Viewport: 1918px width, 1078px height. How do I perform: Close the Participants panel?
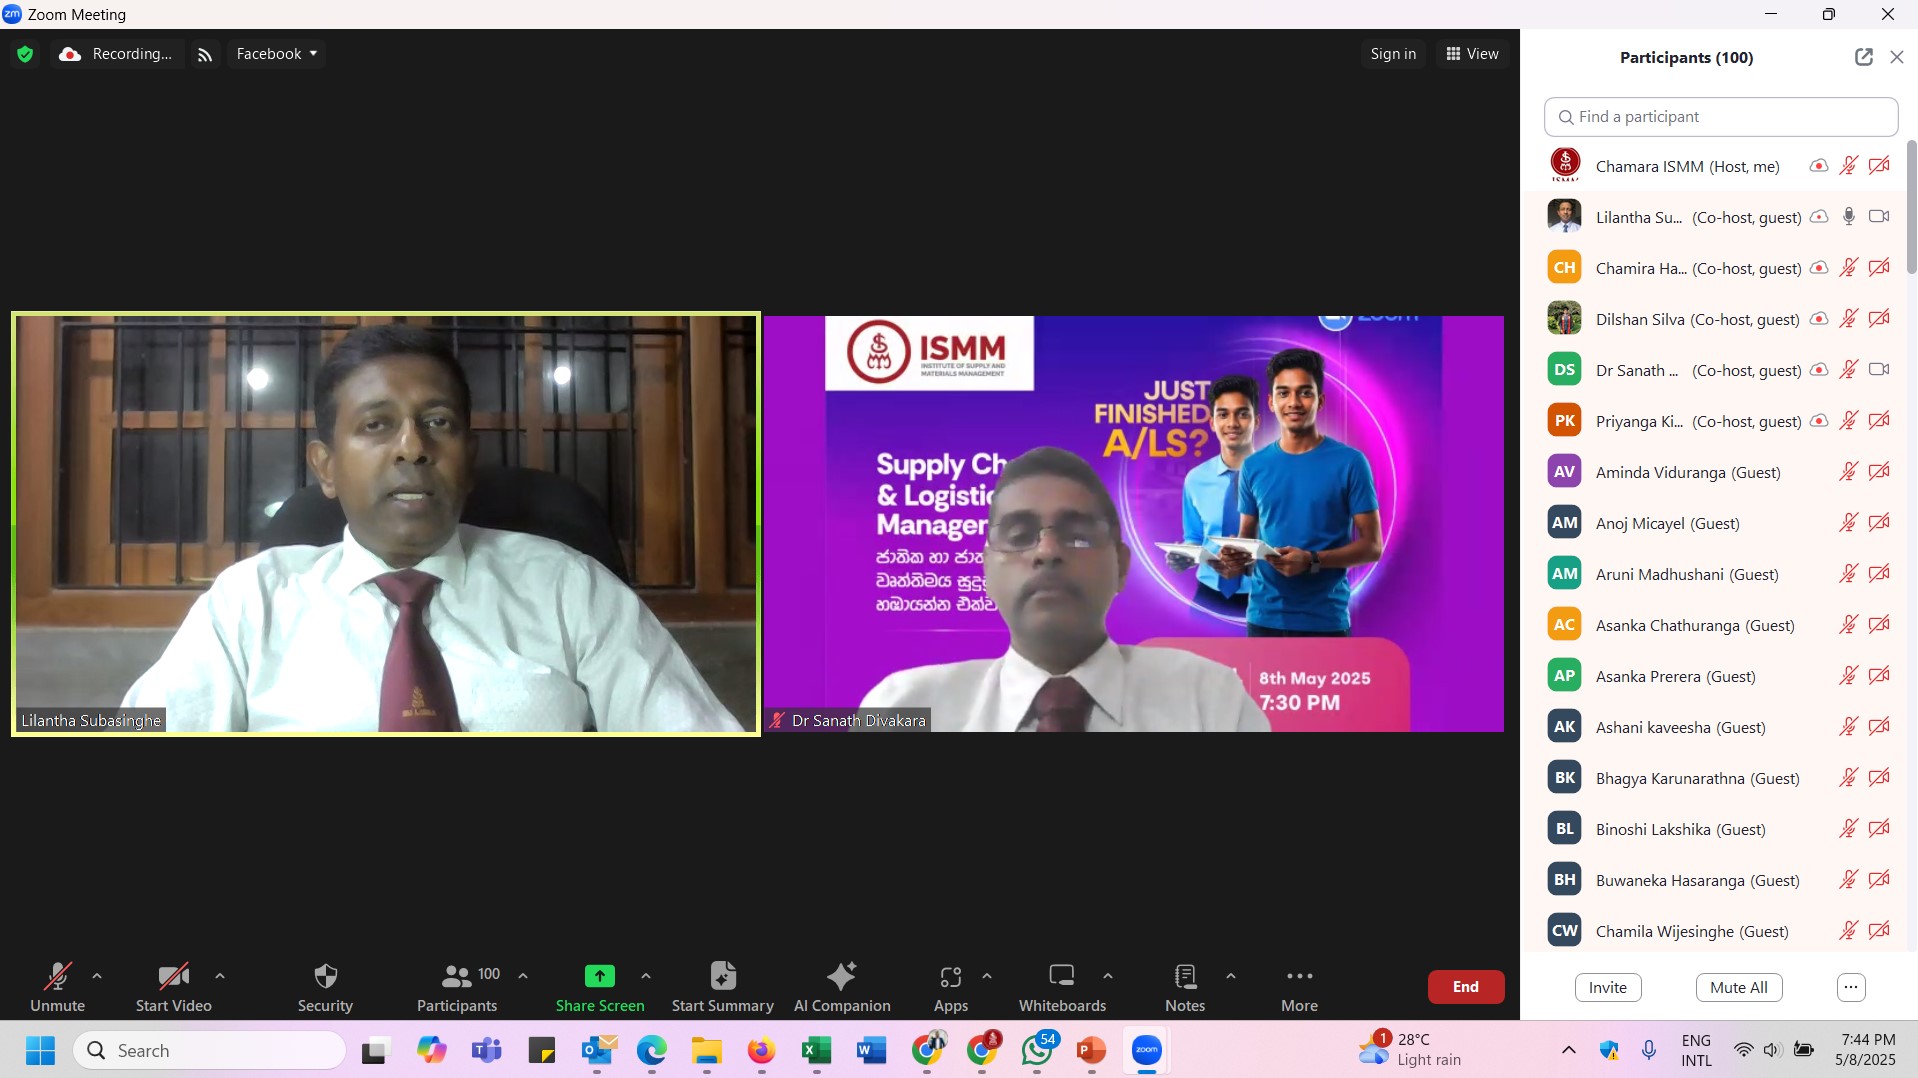[1897, 57]
